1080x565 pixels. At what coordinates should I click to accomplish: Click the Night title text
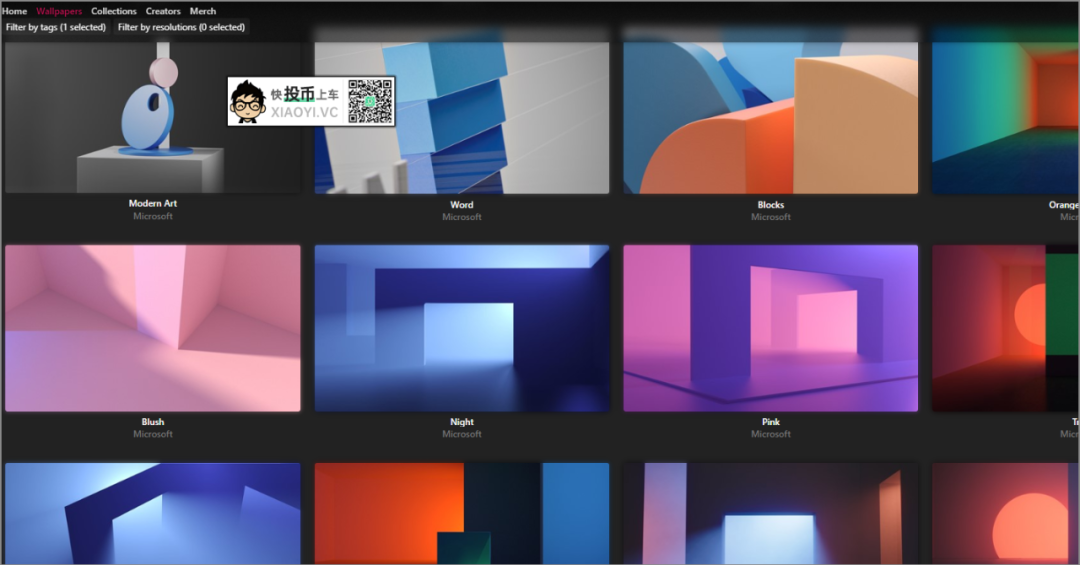pyautogui.click(x=461, y=422)
